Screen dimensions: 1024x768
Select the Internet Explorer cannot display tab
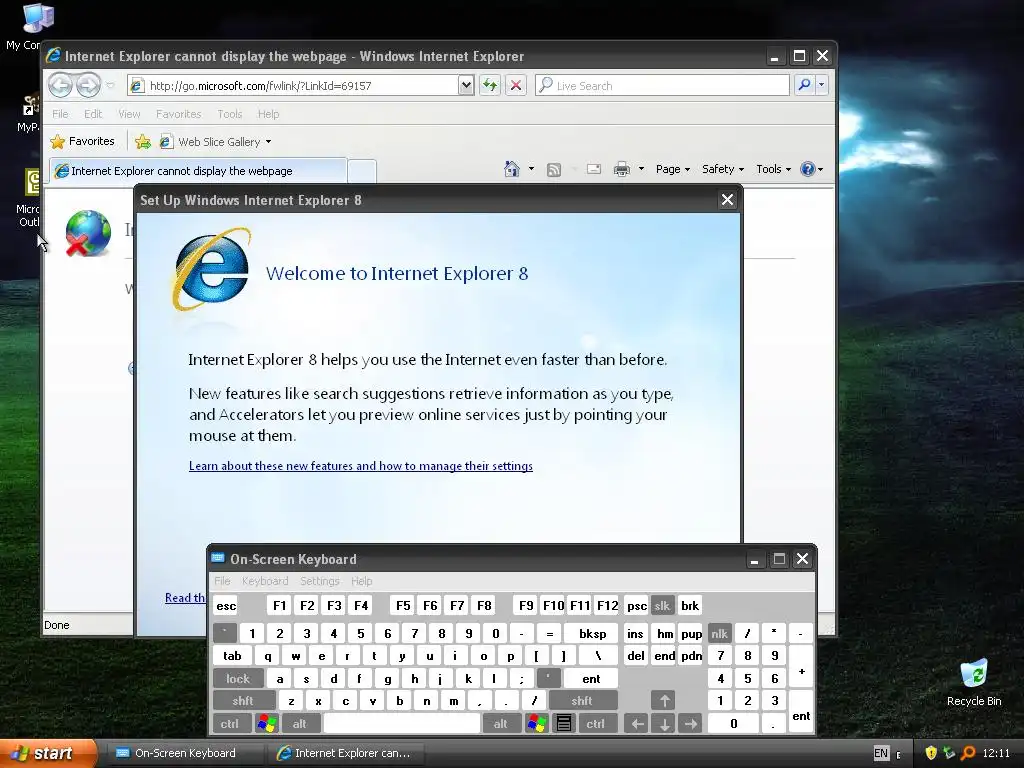(x=199, y=171)
